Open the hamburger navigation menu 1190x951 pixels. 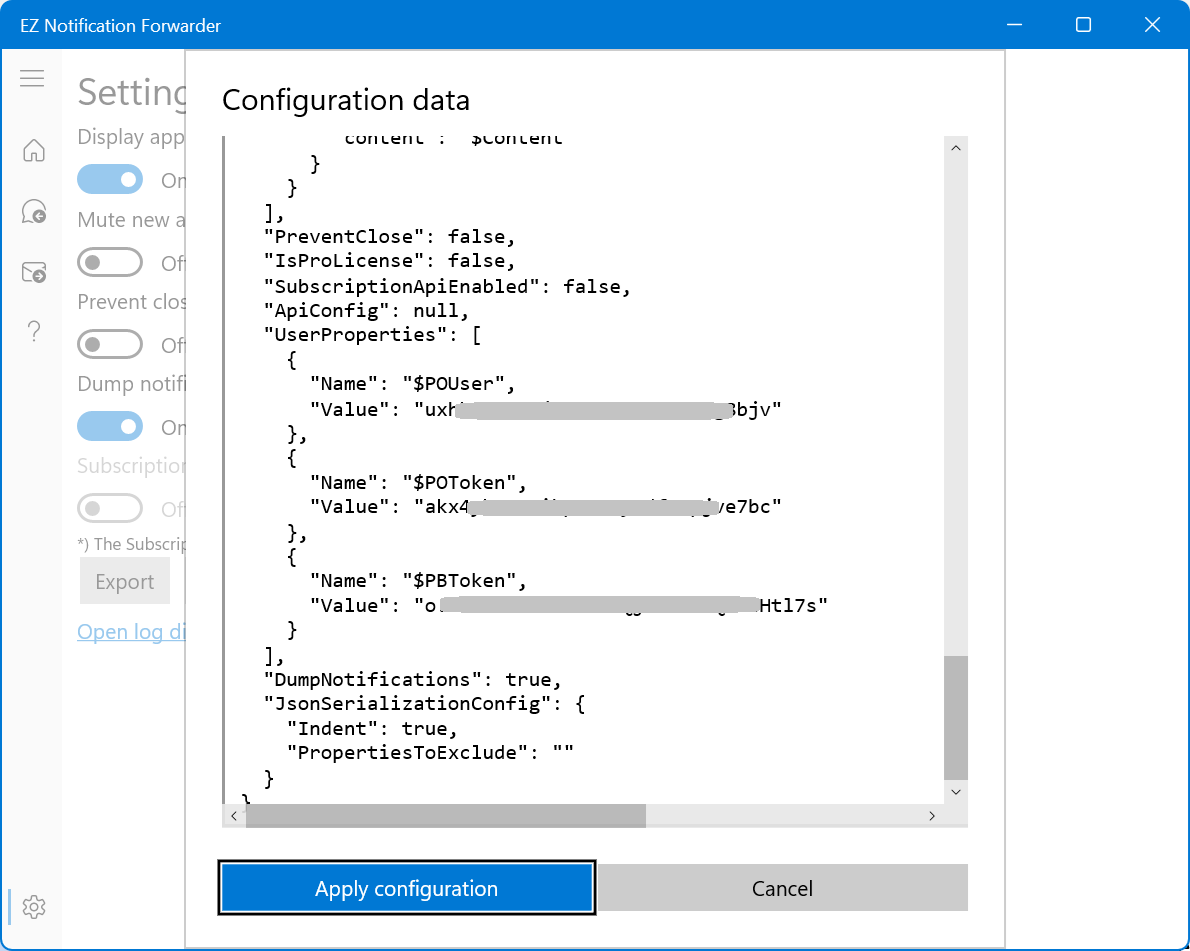tap(32, 78)
